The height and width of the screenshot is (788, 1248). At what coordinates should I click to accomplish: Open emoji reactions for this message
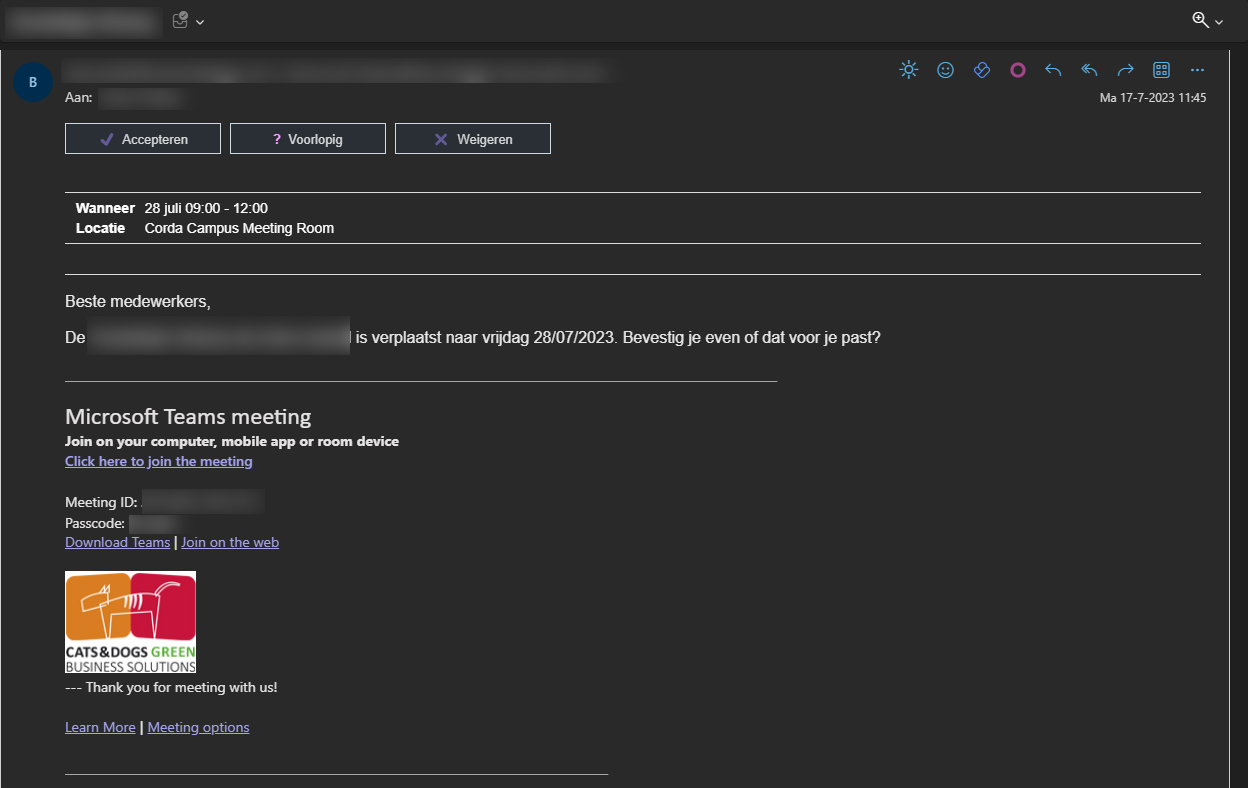[x=945, y=70]
